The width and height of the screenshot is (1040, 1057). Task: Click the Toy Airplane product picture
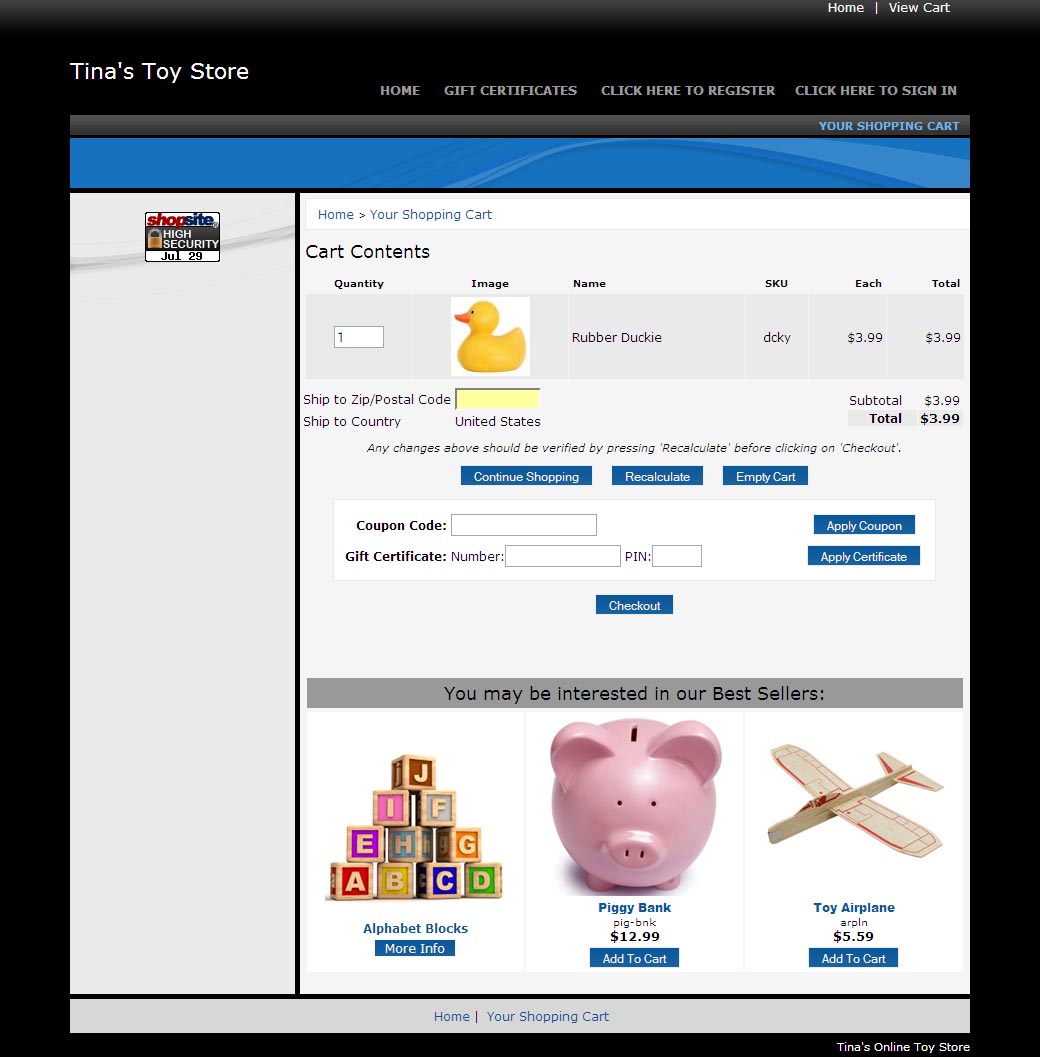[x=854, y=800]
